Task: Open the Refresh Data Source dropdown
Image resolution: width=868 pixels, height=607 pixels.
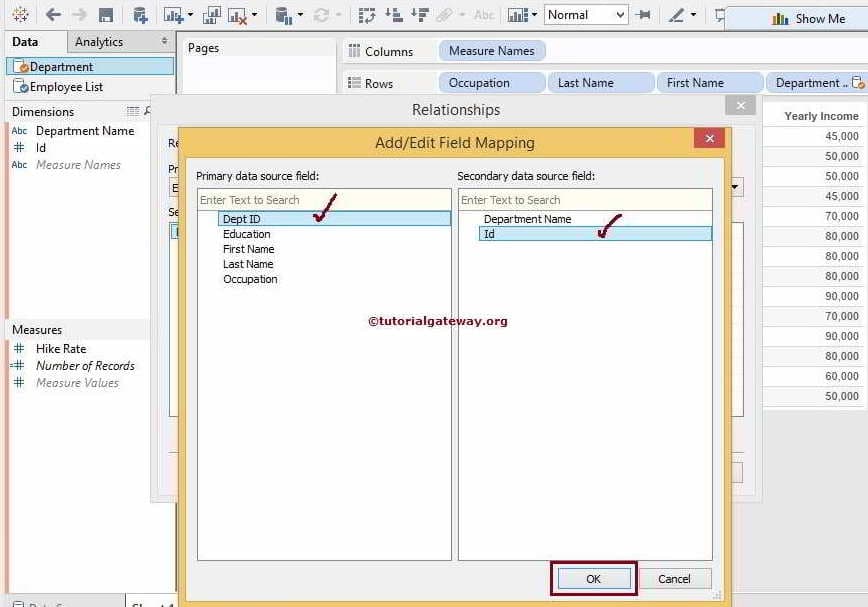Action: click(x=302, y=14)
